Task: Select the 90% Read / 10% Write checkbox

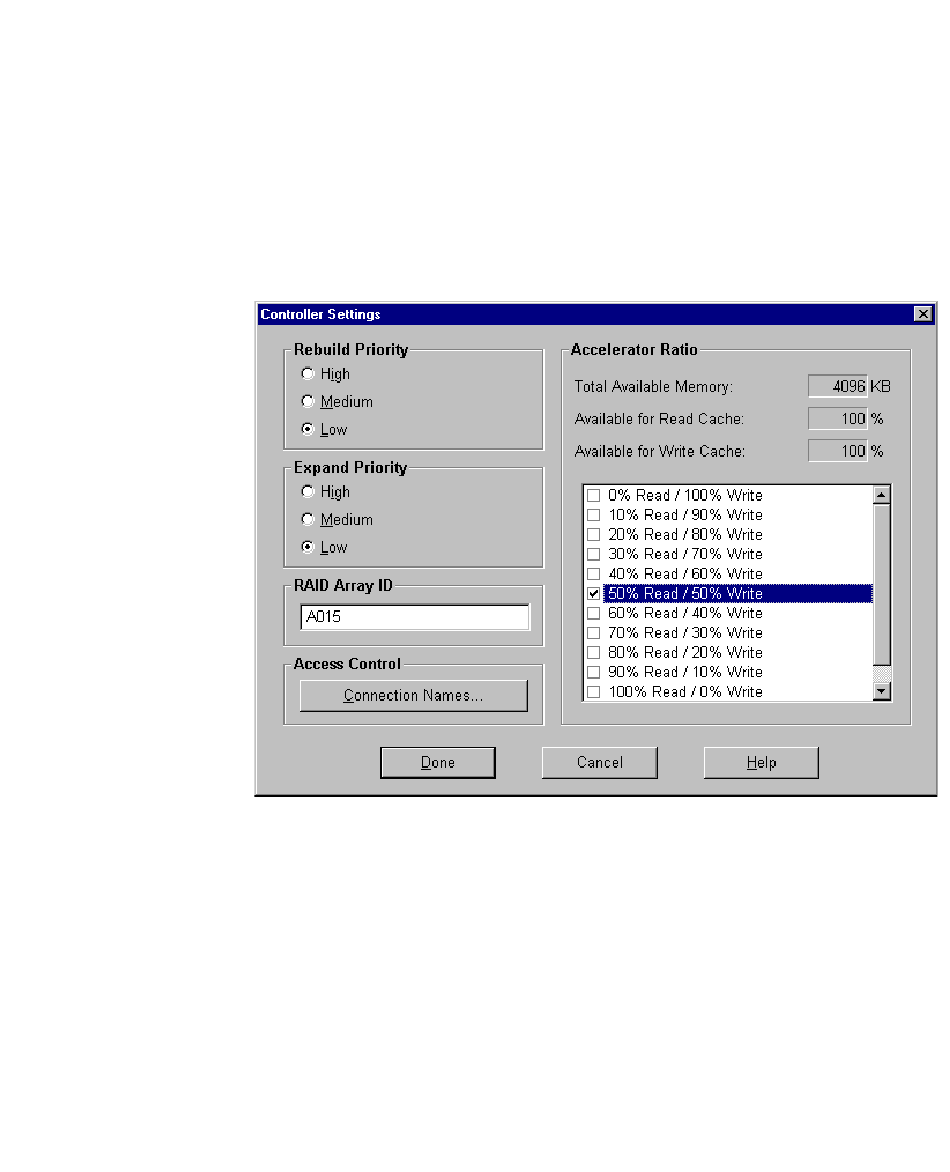Action: click(593, 672)
